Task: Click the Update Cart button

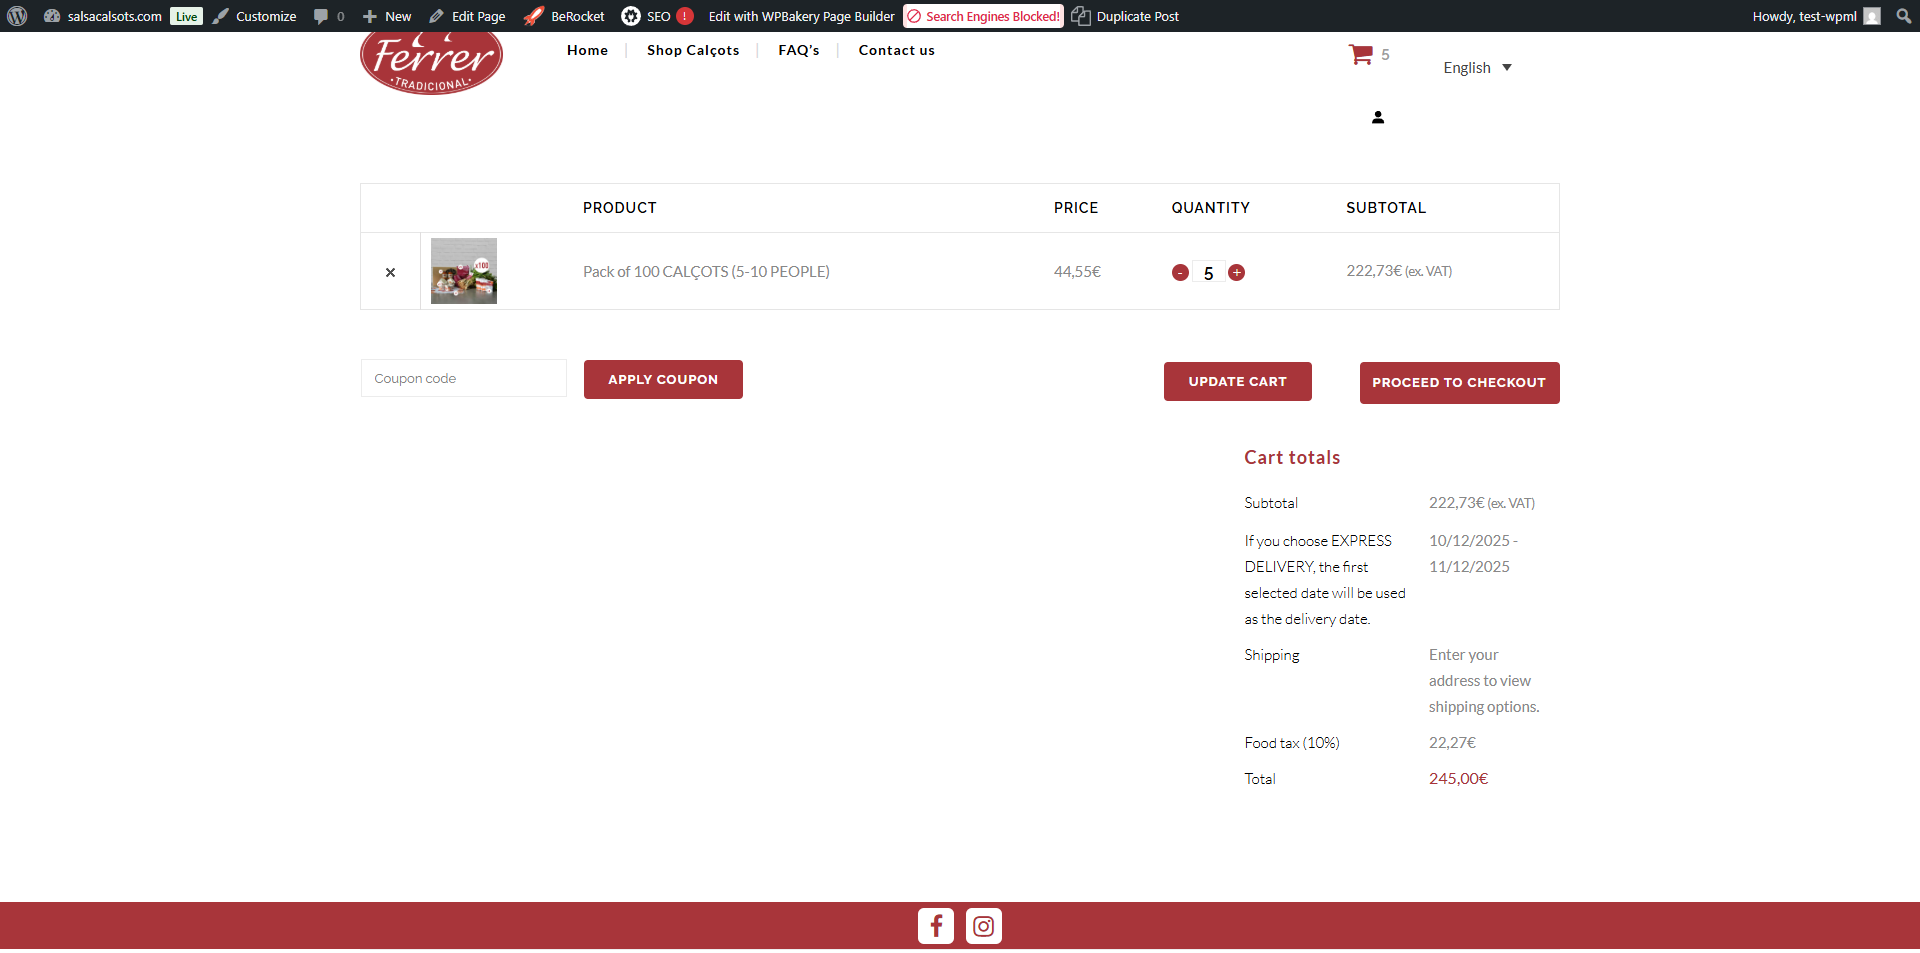Action: click(1238, 381)
